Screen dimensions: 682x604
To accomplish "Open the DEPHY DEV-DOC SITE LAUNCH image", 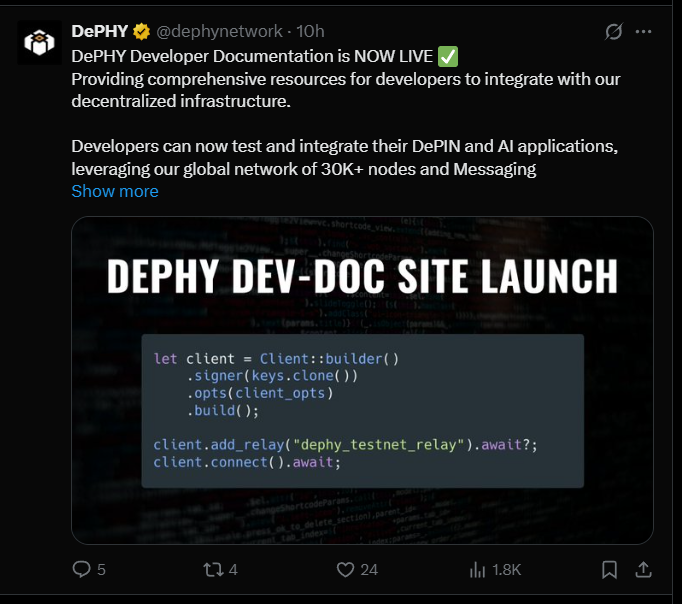I will (x=362, y=380).
